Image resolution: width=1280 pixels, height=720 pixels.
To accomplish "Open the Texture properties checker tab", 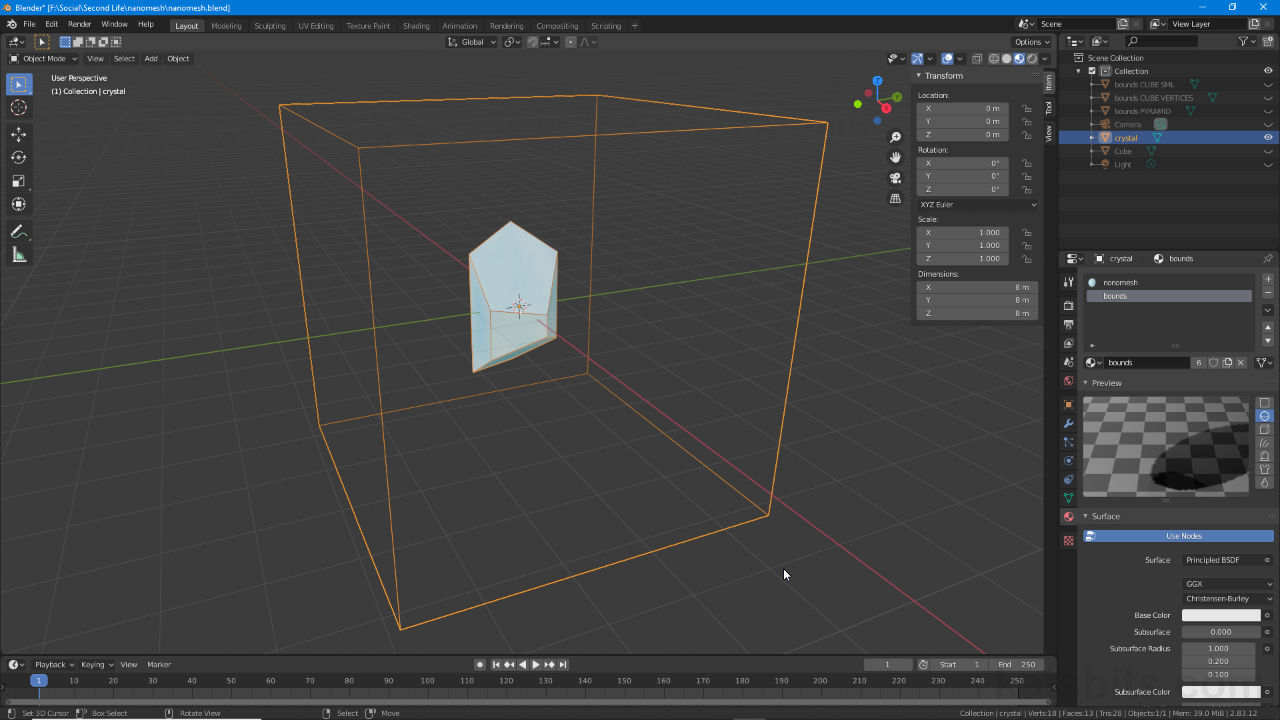I will (x=1068, y=540).
